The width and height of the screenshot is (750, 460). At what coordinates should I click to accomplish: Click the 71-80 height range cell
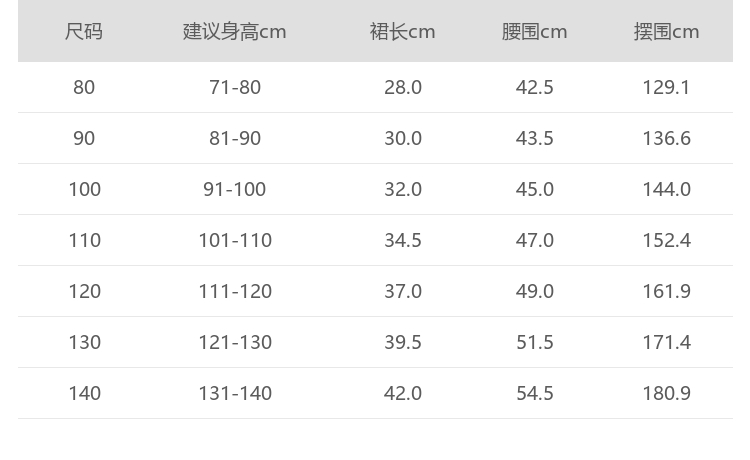click(235, 87)
